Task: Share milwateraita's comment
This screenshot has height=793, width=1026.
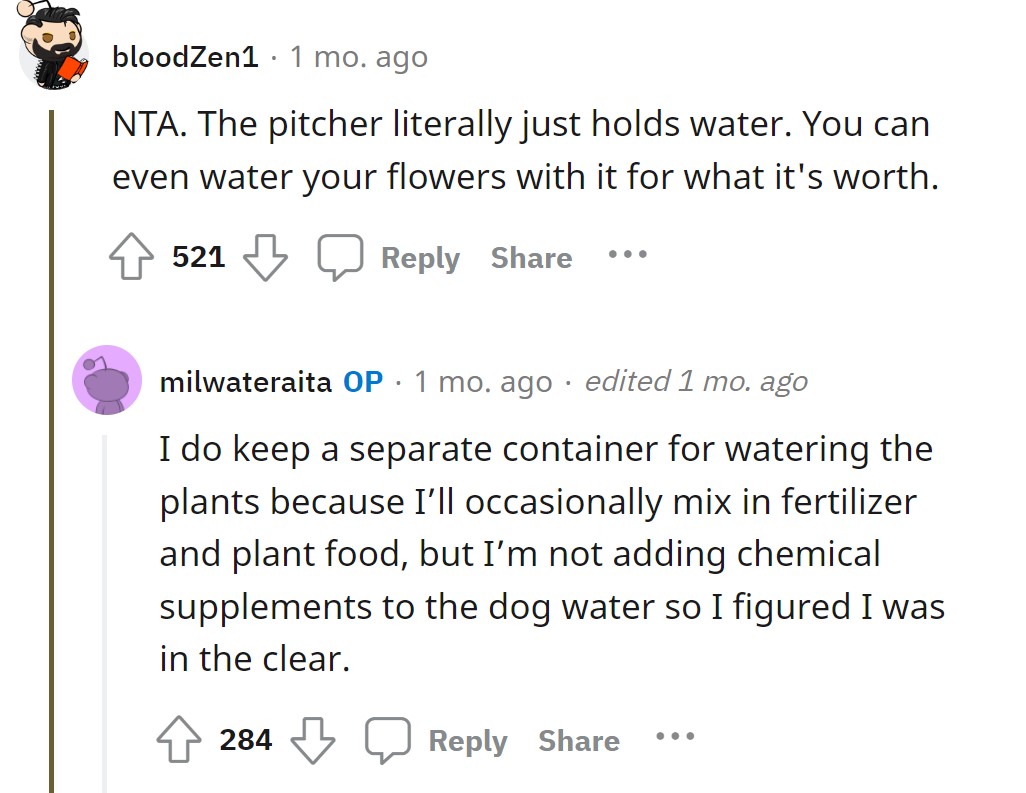Action: (579, 741)
